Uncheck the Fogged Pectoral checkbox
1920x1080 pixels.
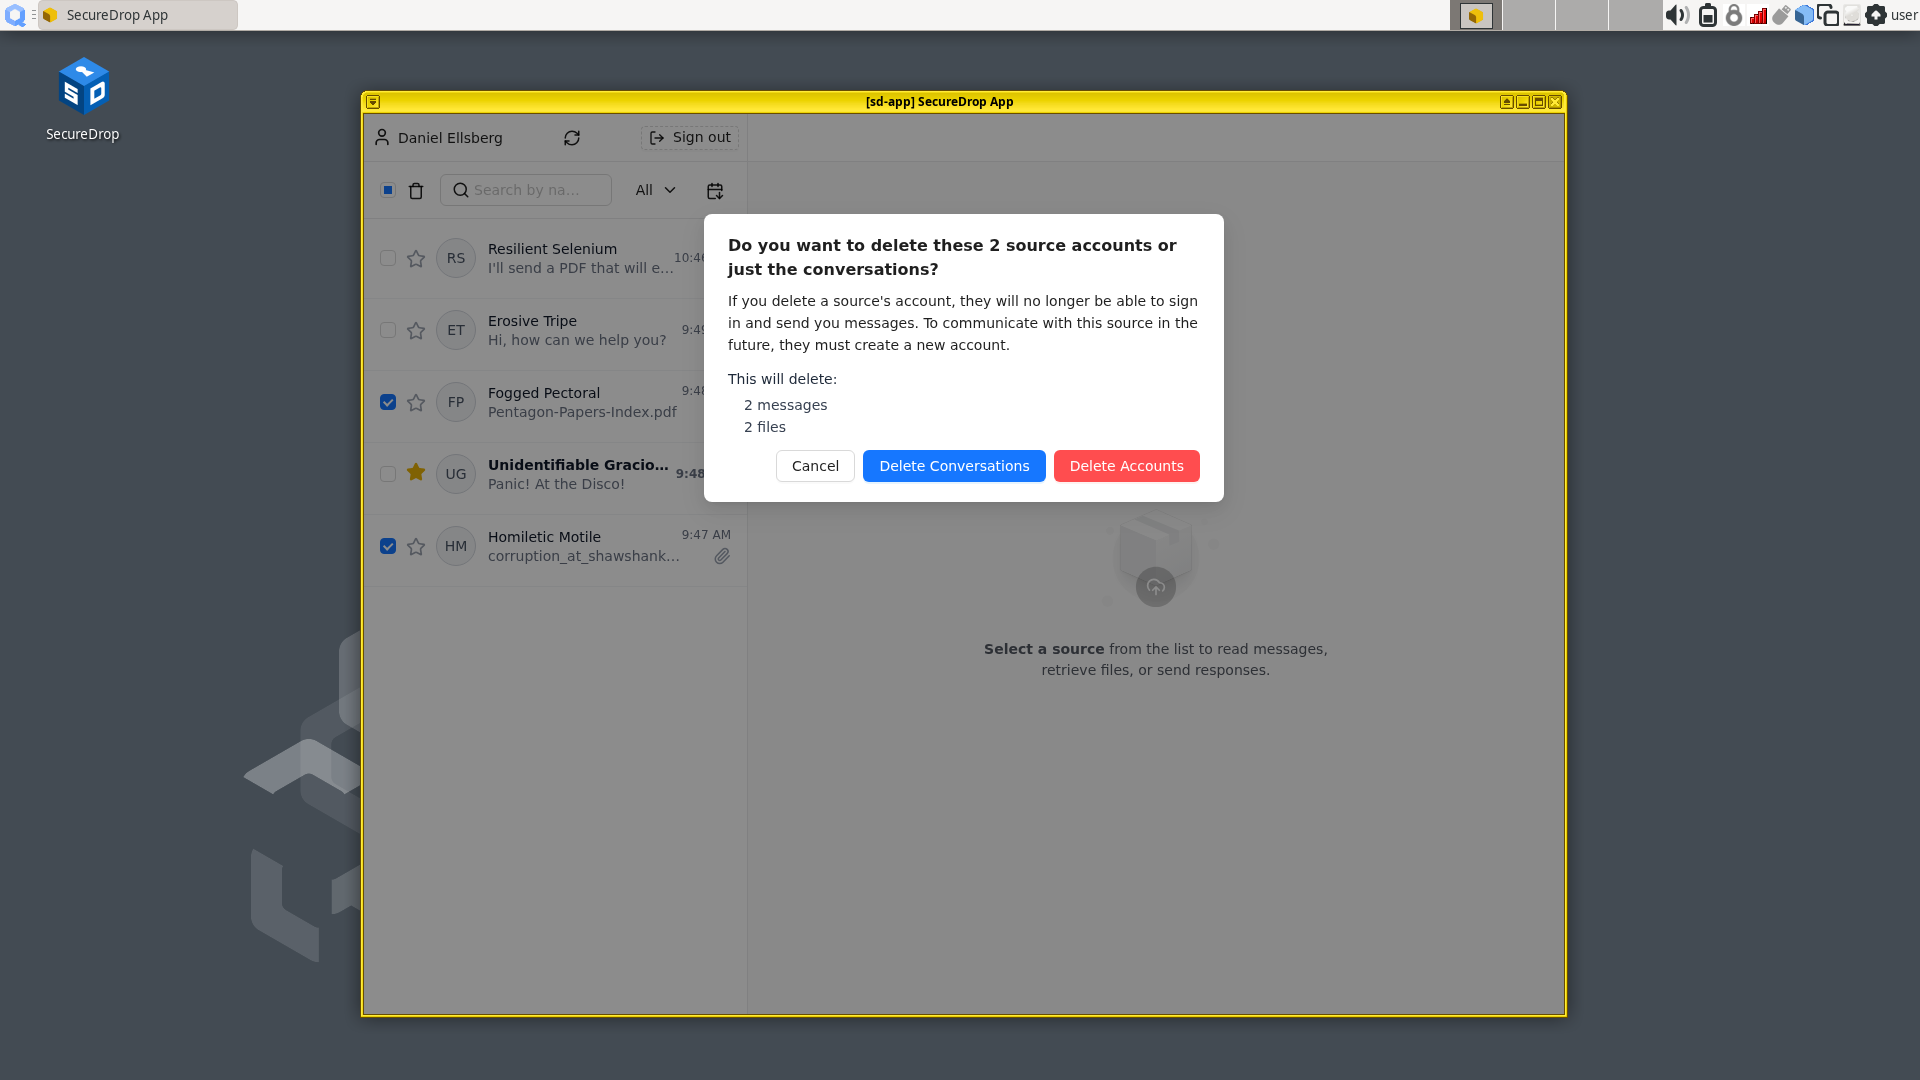(388, 402)
